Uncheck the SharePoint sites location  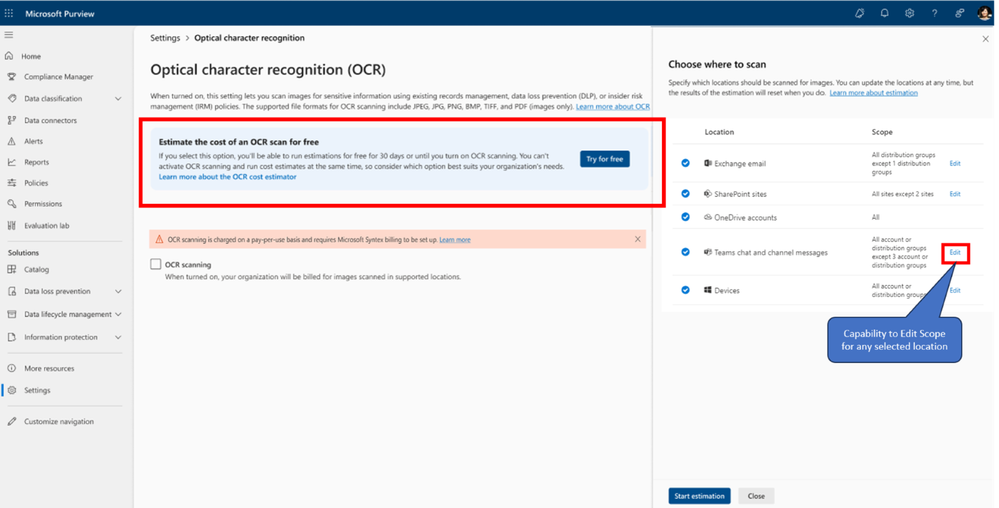(x=685, y=194)
